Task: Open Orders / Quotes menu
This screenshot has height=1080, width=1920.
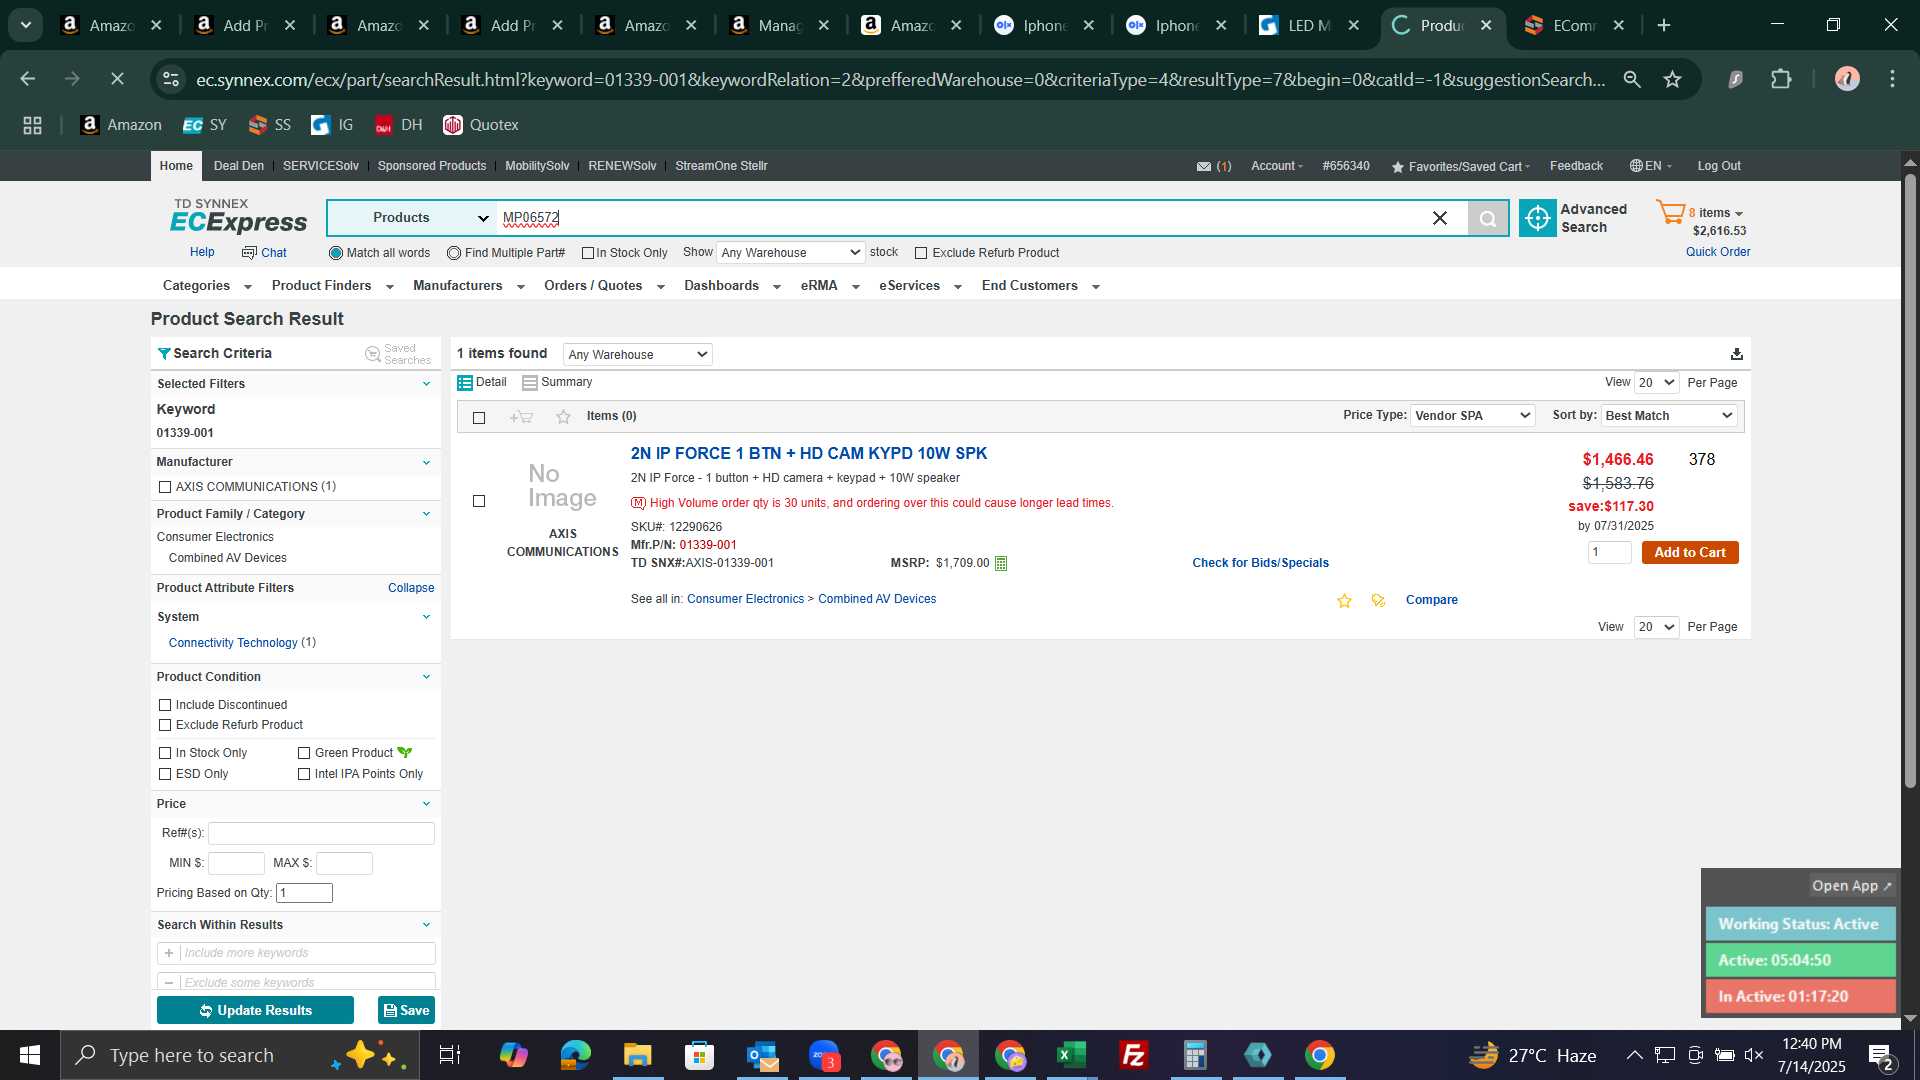Action: coord(604,286)
